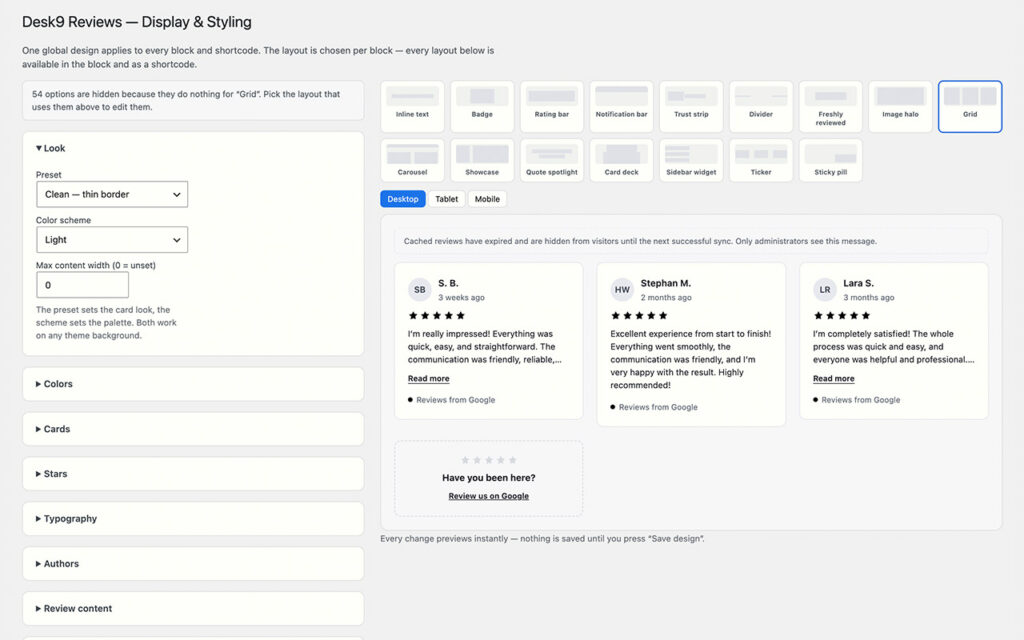Pick the Freshly reviewed layout

pos(831,106)
